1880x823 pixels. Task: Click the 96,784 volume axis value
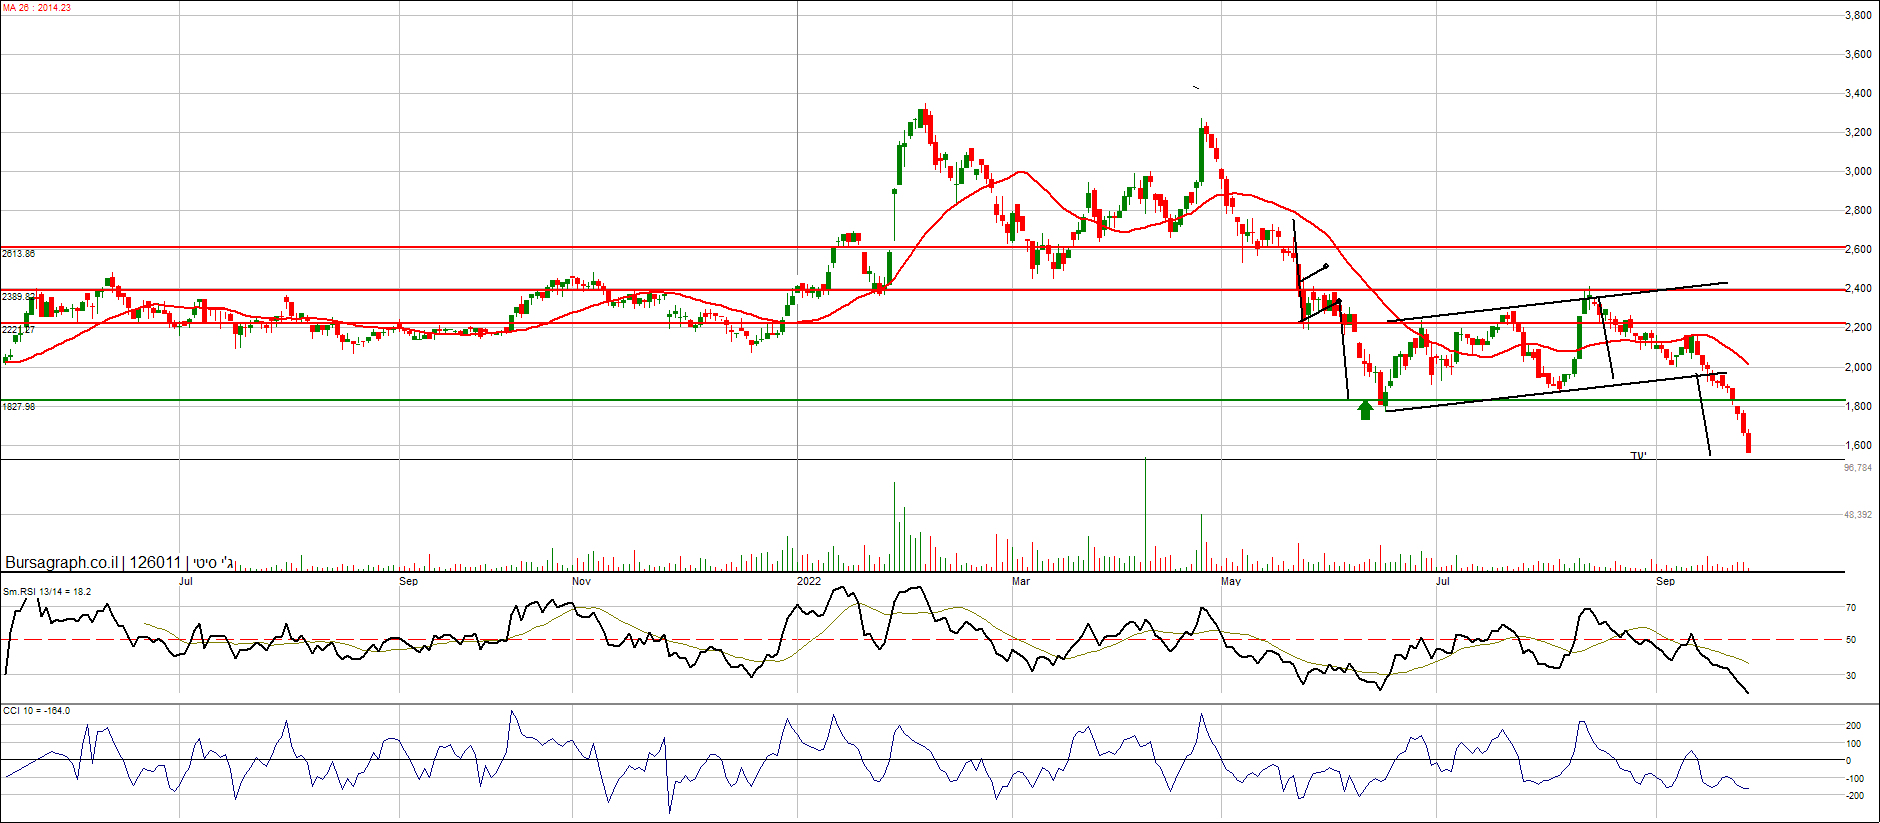click(1858, 468)
